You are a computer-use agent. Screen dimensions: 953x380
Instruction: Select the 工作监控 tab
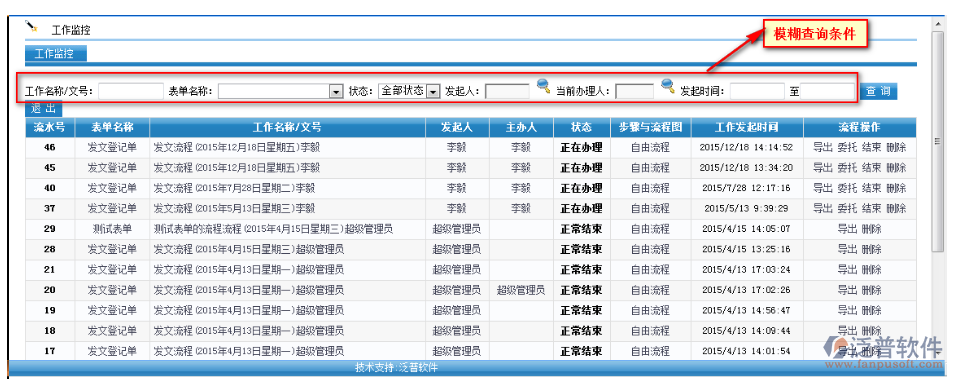[55, 53]
